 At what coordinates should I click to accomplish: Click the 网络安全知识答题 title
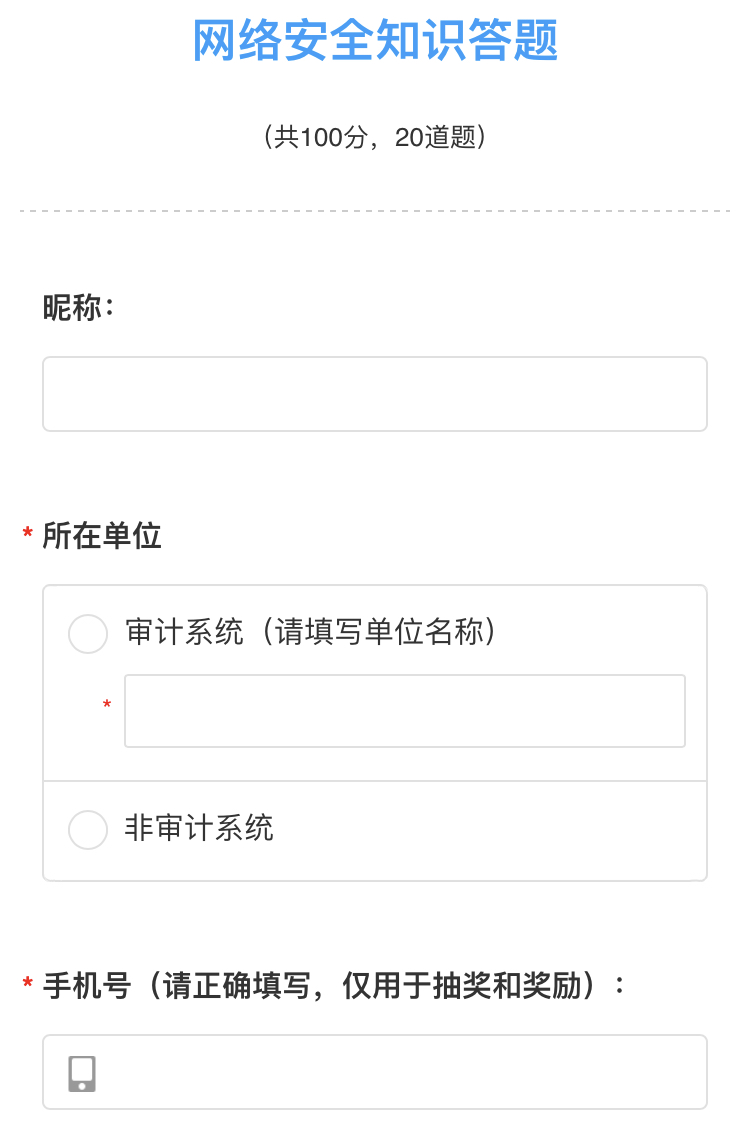click(375, 41)
